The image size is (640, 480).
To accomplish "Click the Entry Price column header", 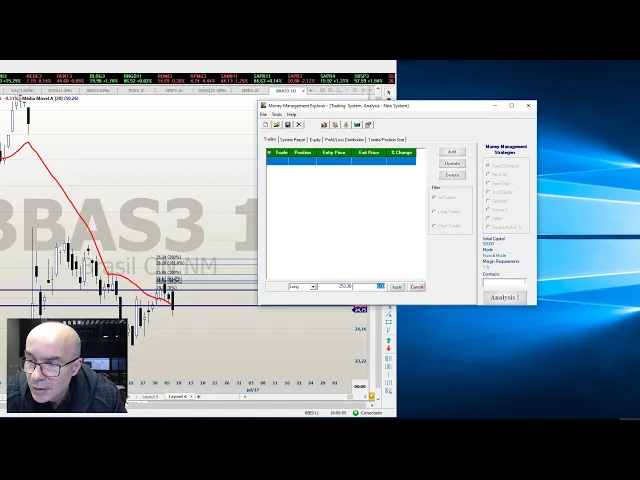I will (334, 153).
